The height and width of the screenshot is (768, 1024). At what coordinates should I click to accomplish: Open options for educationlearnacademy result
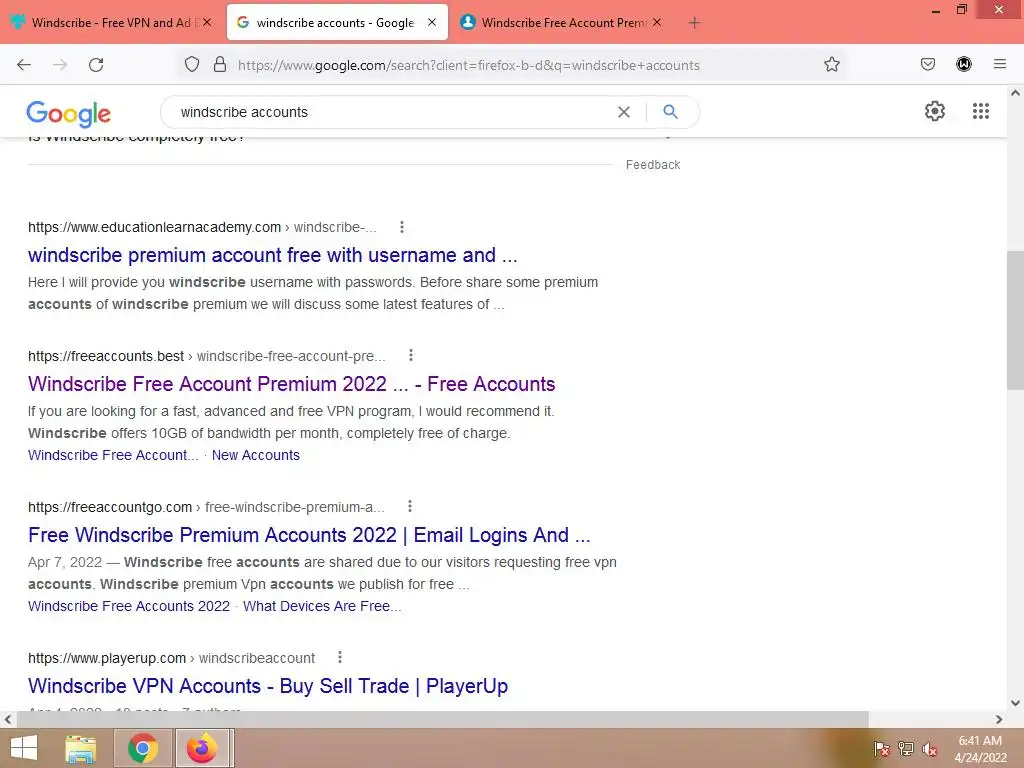tap(402, 227)
